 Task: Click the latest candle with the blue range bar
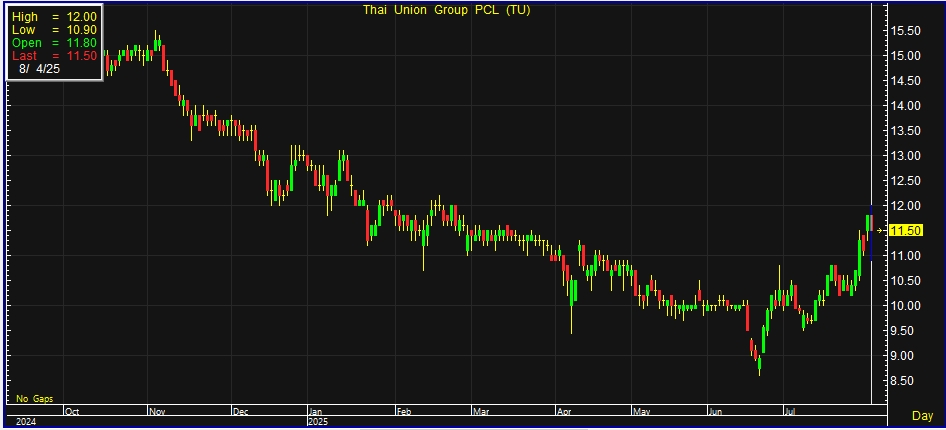click(871, 233)
